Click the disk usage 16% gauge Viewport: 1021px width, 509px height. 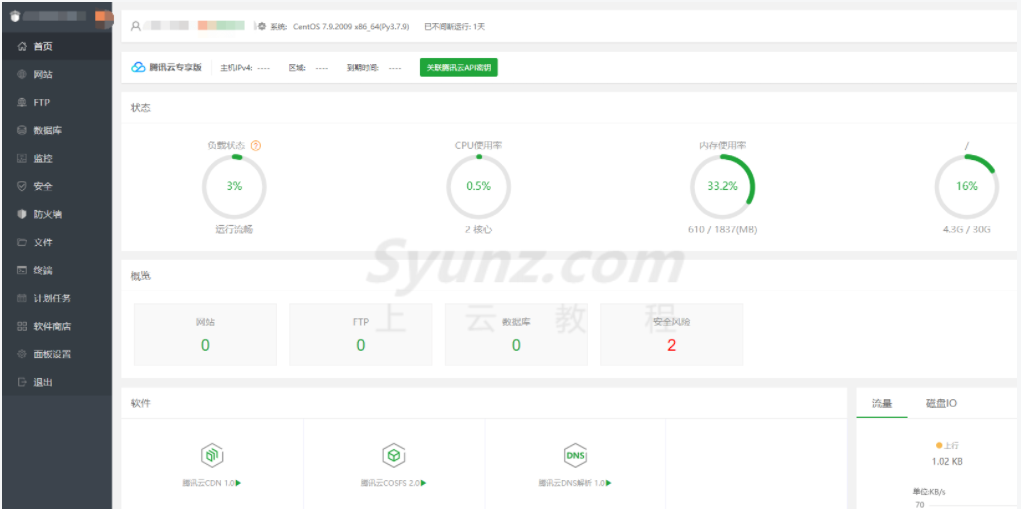click(x=966, y=186)
